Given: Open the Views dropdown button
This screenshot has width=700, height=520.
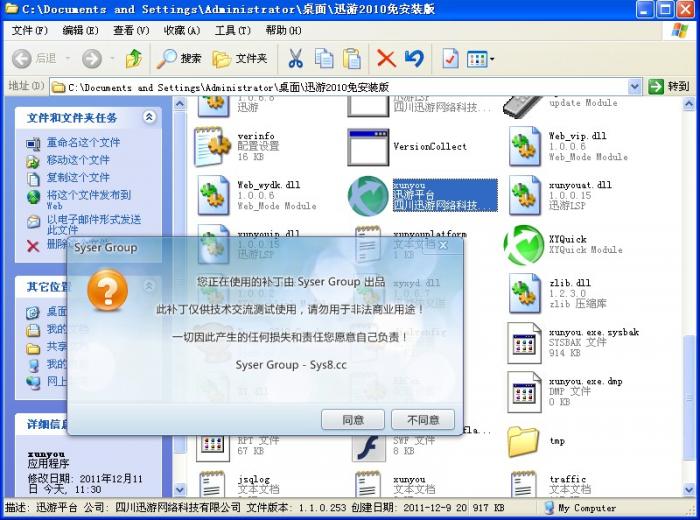Looking at the screenshot, I should [480, 58].
